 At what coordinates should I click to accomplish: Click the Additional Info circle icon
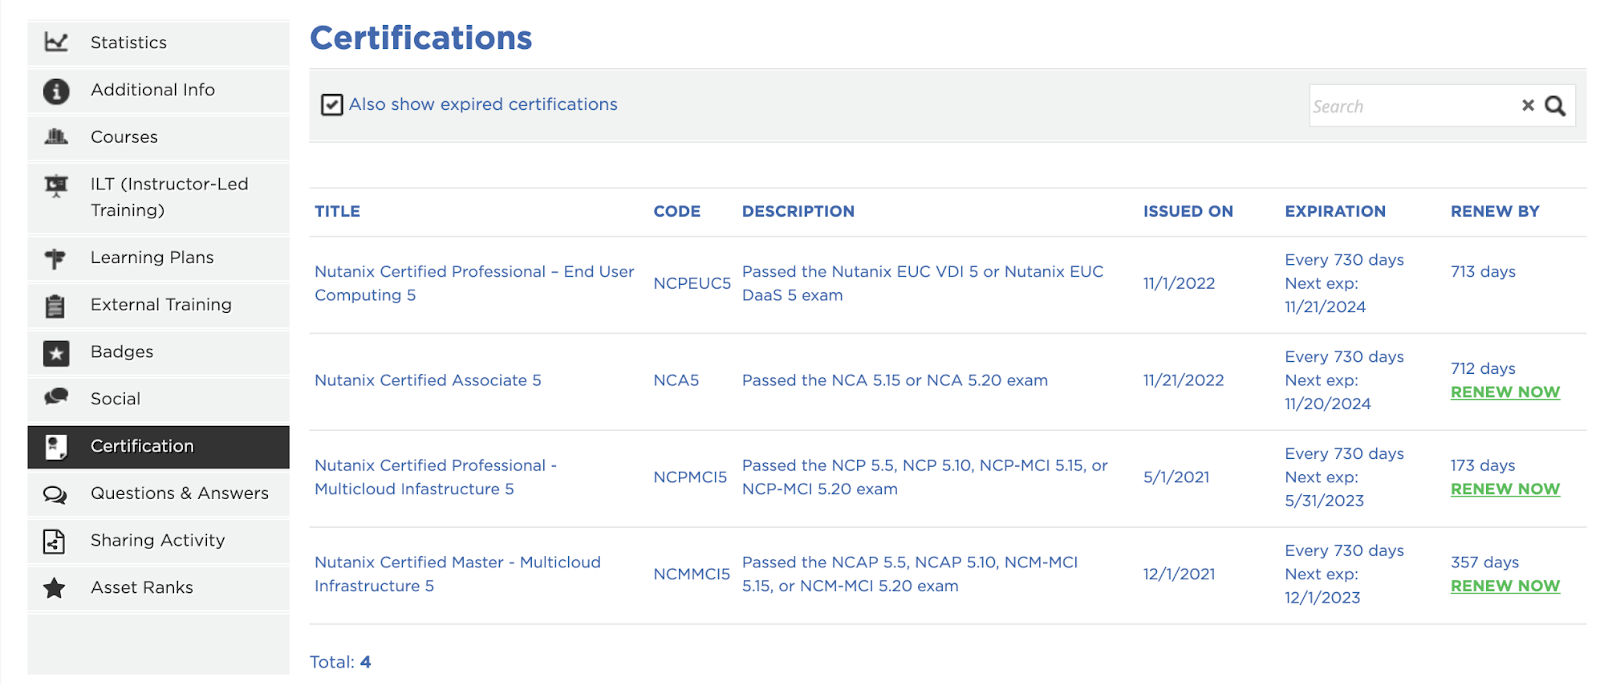click(x=56, y=91)
